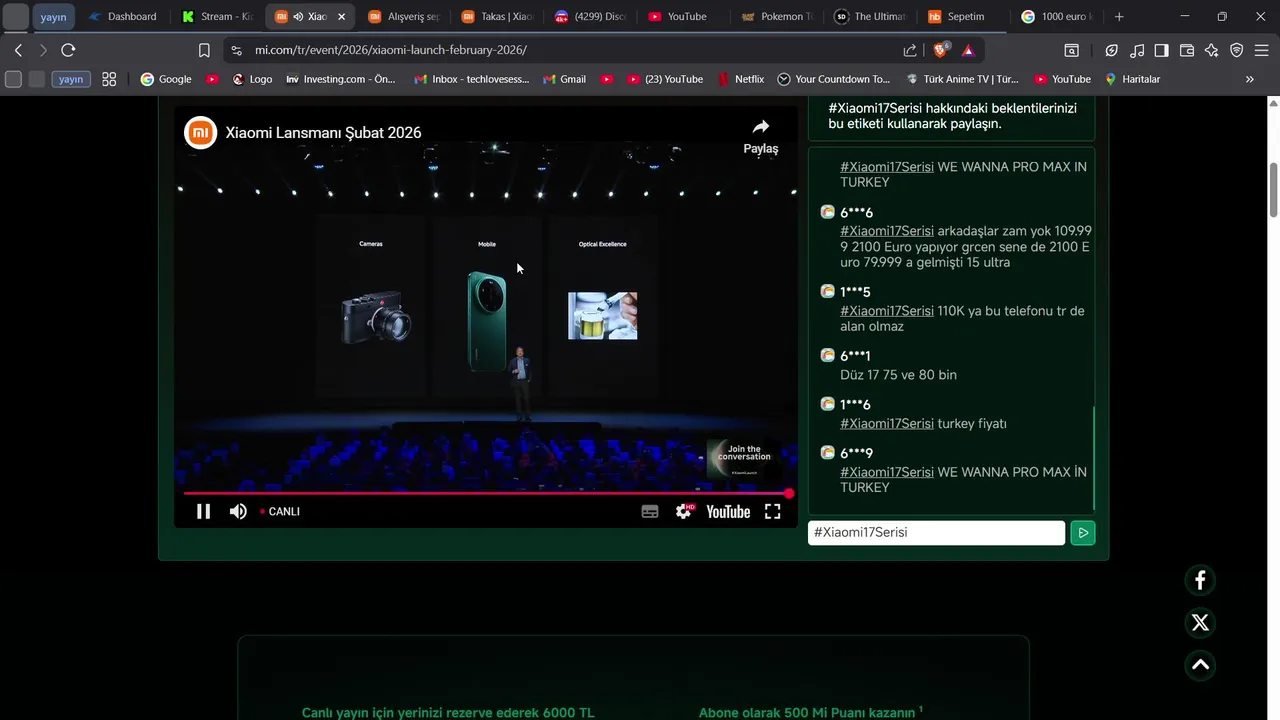Open the Inbox techlovesess bookmark
Screen dimensions: 1280x720
[x=471, y=79]
